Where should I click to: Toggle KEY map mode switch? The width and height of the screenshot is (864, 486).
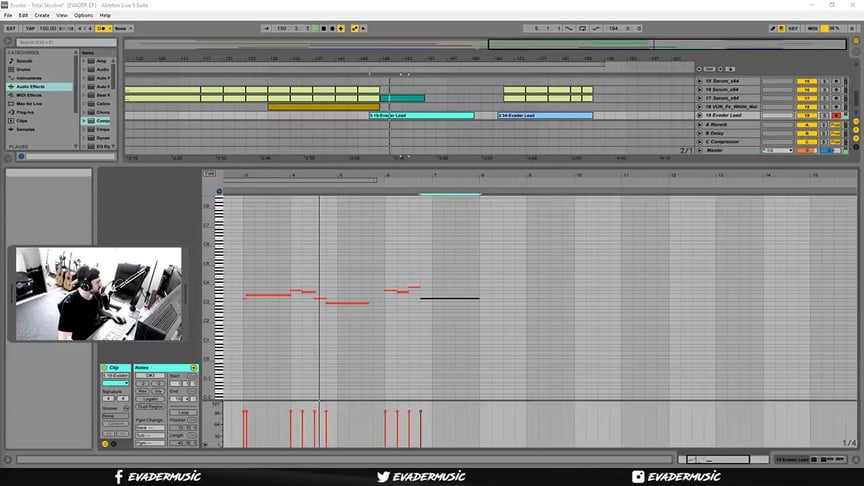793,29
